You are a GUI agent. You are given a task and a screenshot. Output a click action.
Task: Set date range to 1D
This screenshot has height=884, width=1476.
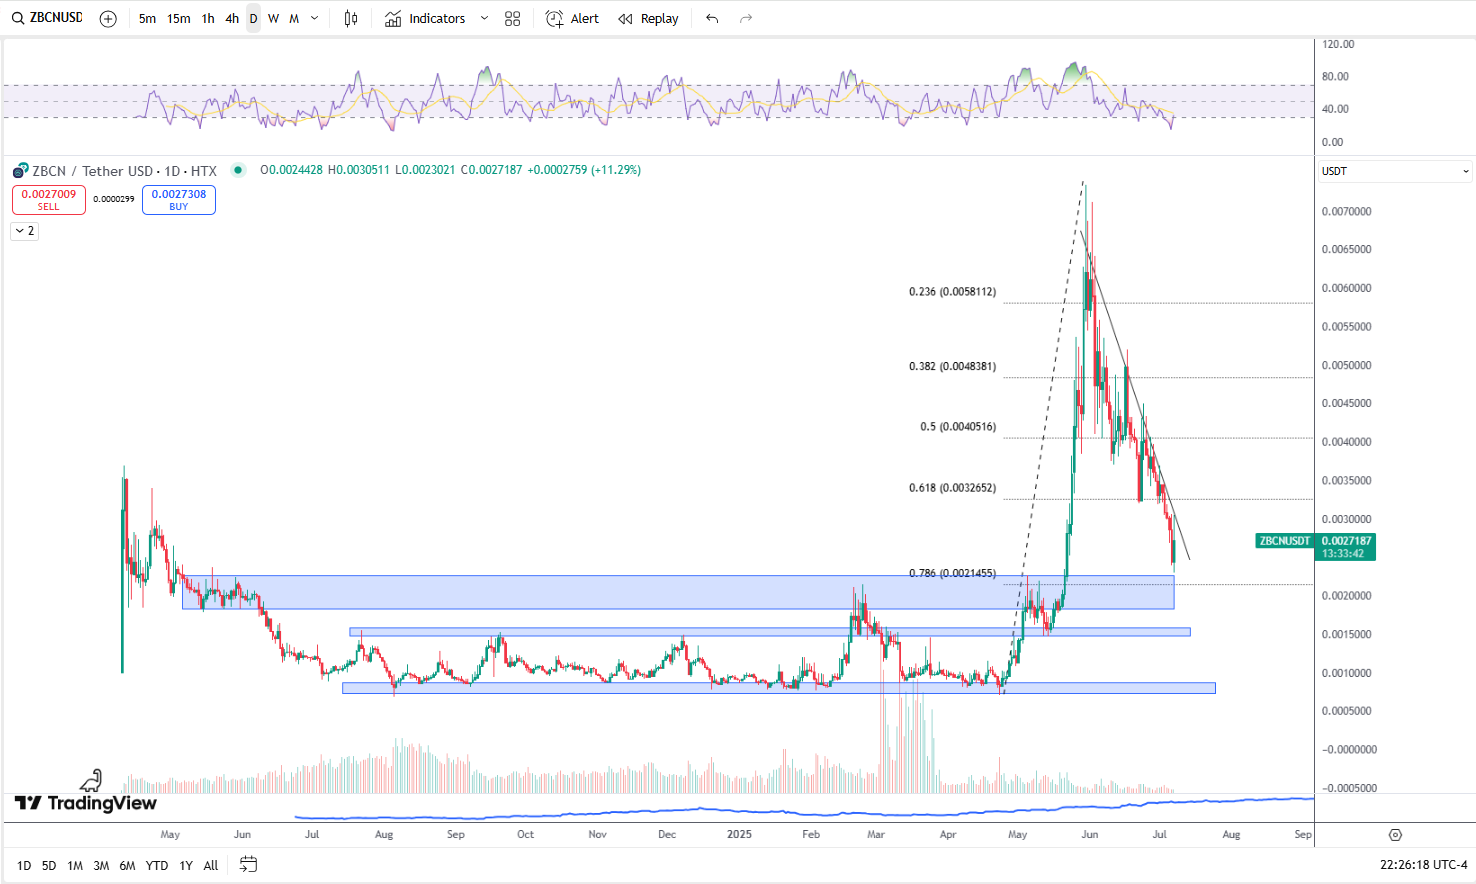pos(24,866)
